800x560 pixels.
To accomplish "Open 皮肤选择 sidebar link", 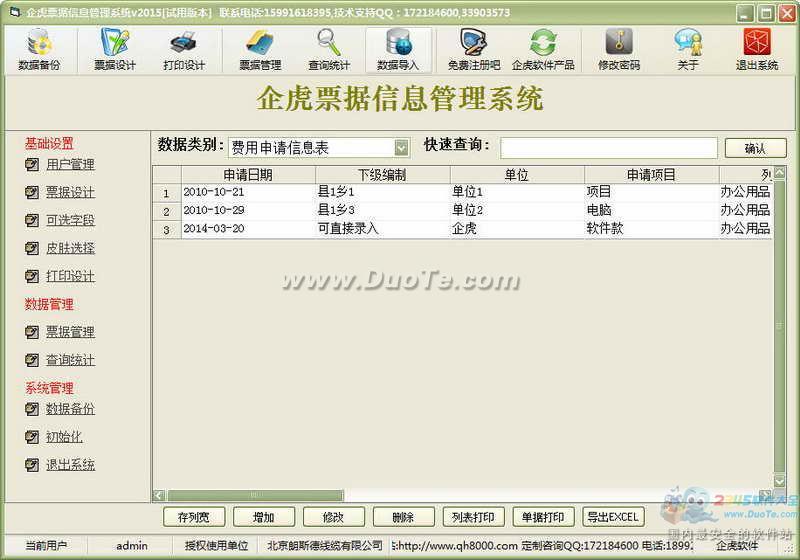I will [70, 248].
